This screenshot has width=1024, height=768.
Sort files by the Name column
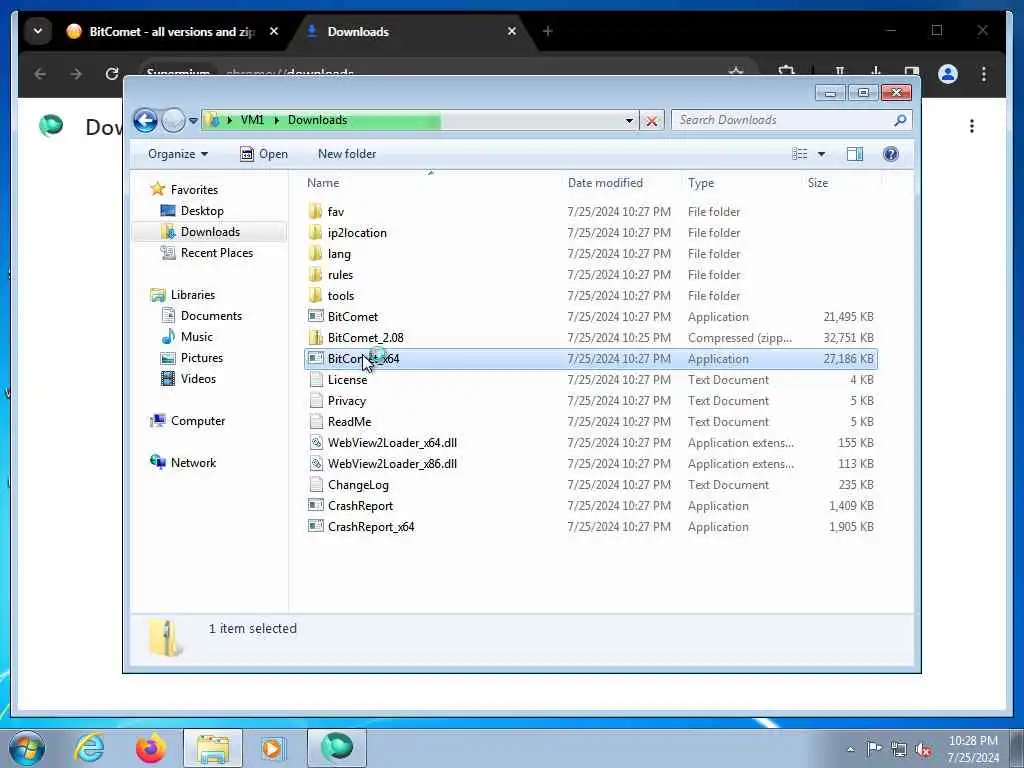pyautogui.click(x=323, y=183)
